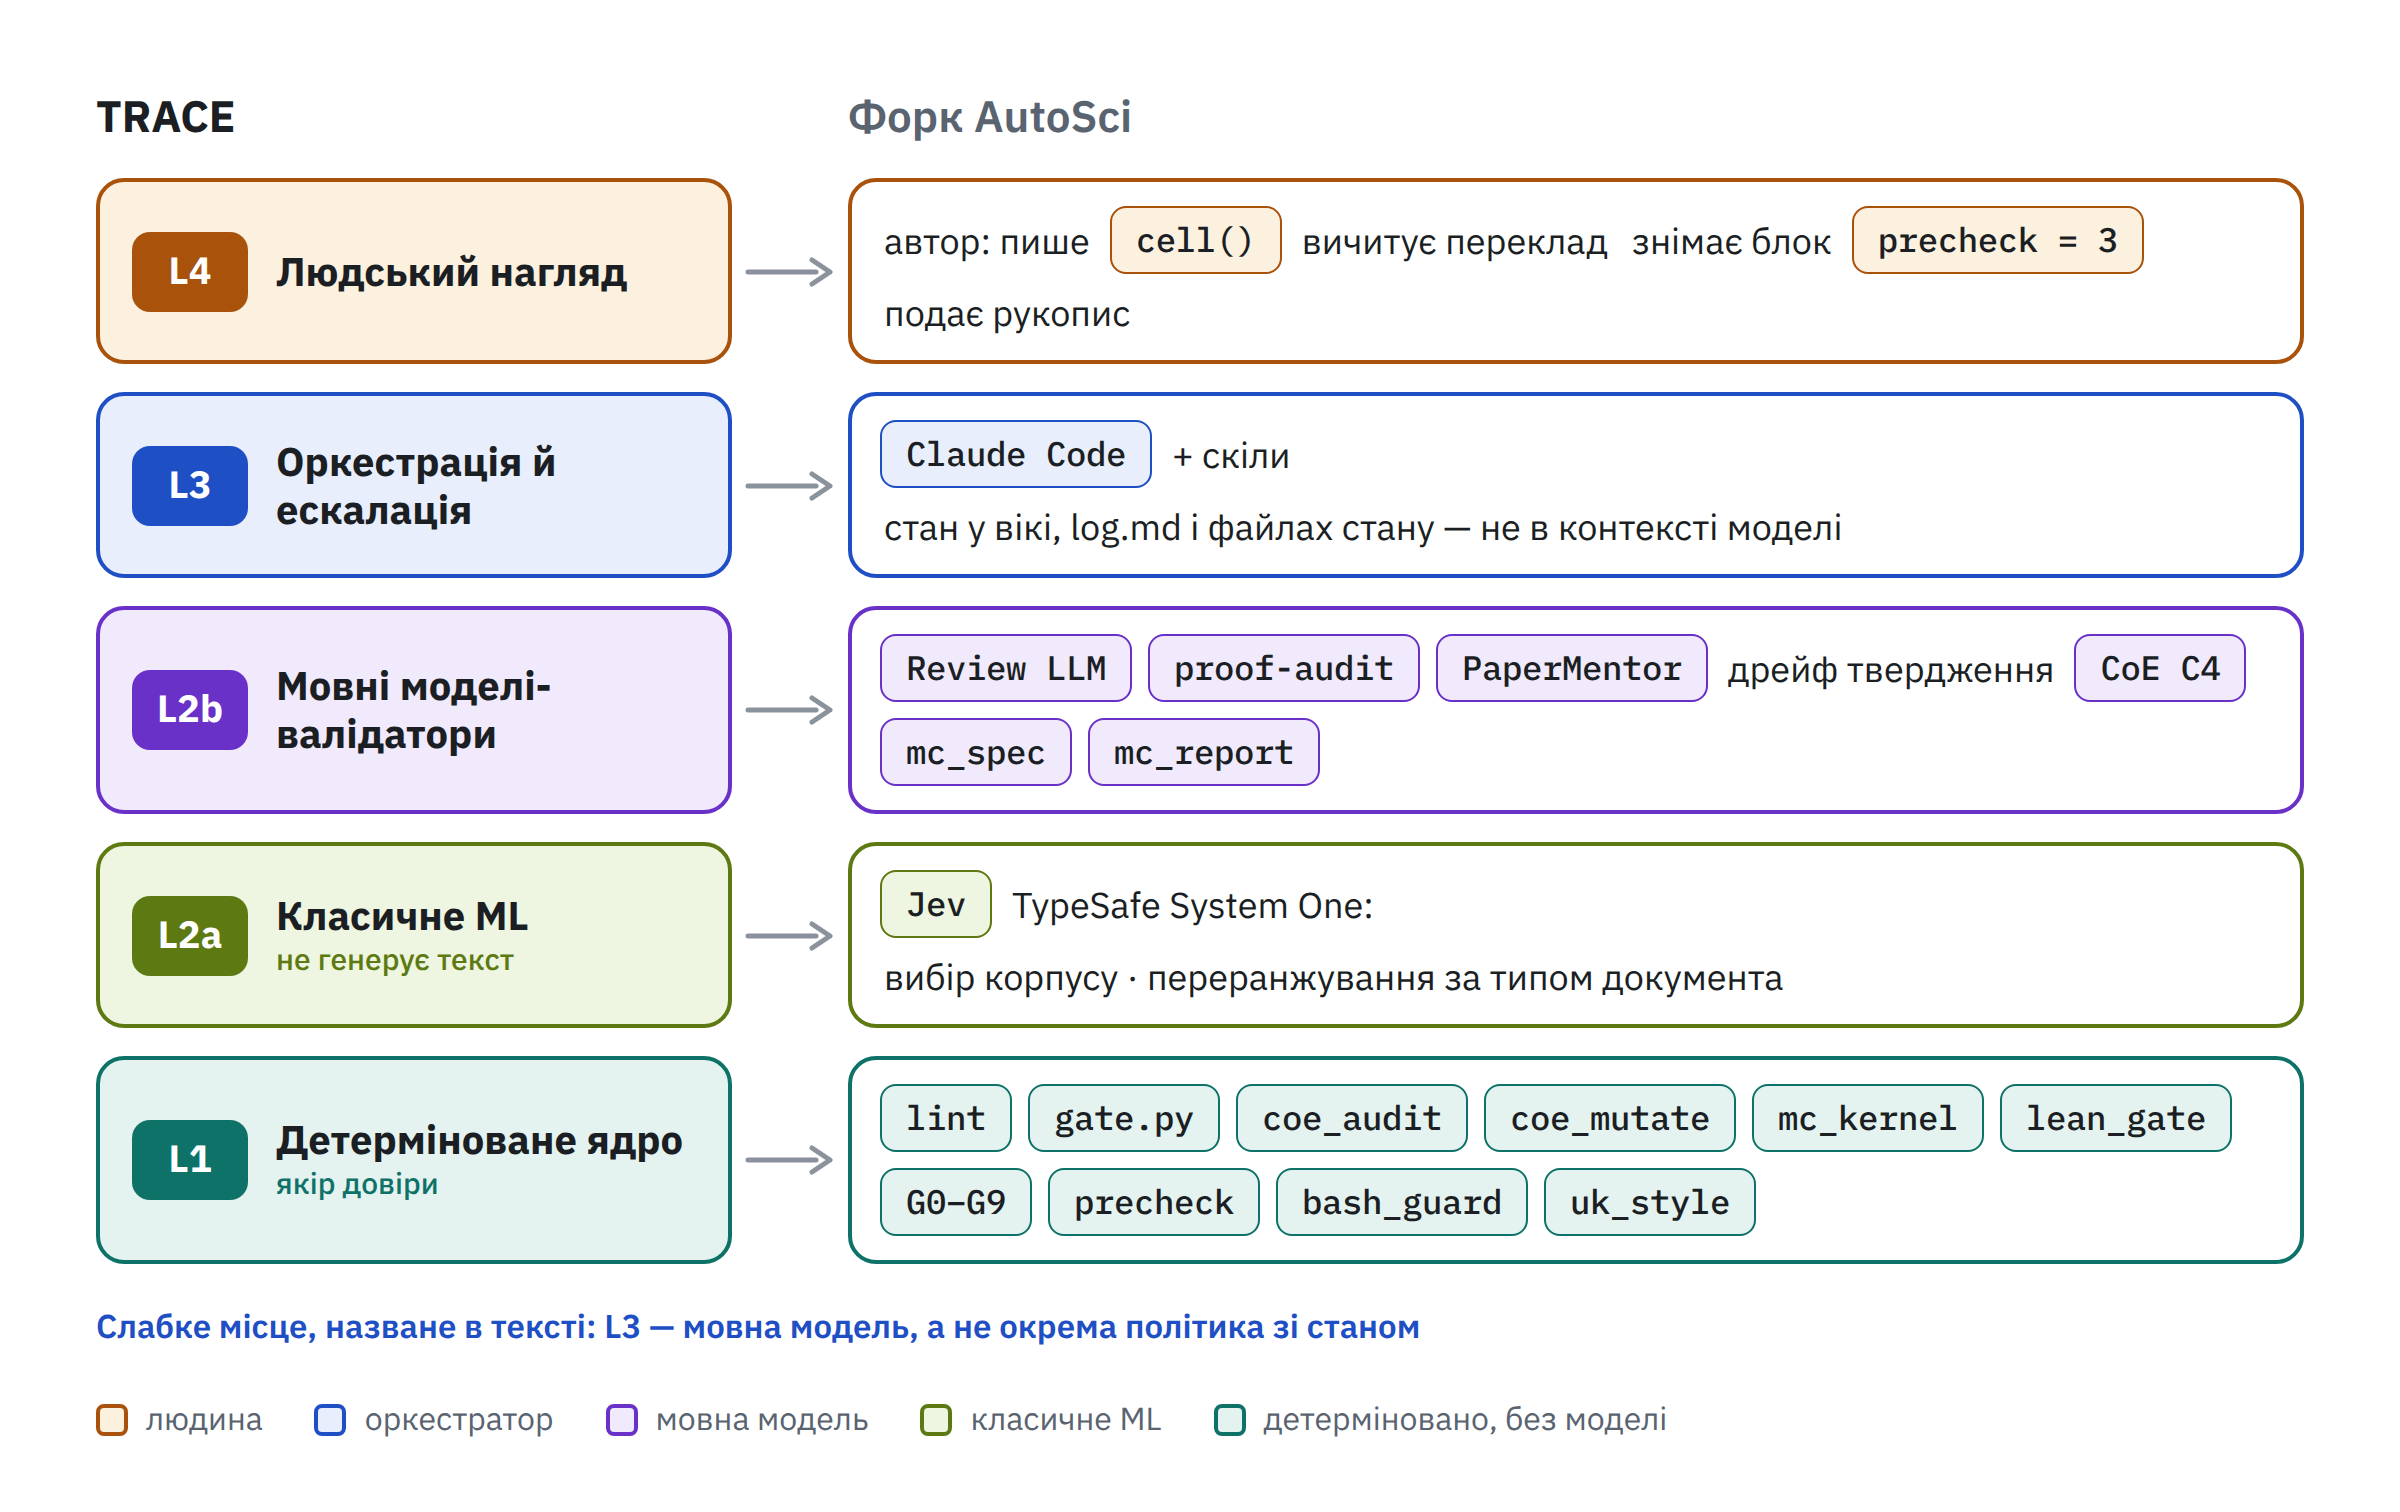Select the 'precheck = 3' chip
Image resolution: width=2400 pixels, height=1512 pixels.
point(1997,241)
